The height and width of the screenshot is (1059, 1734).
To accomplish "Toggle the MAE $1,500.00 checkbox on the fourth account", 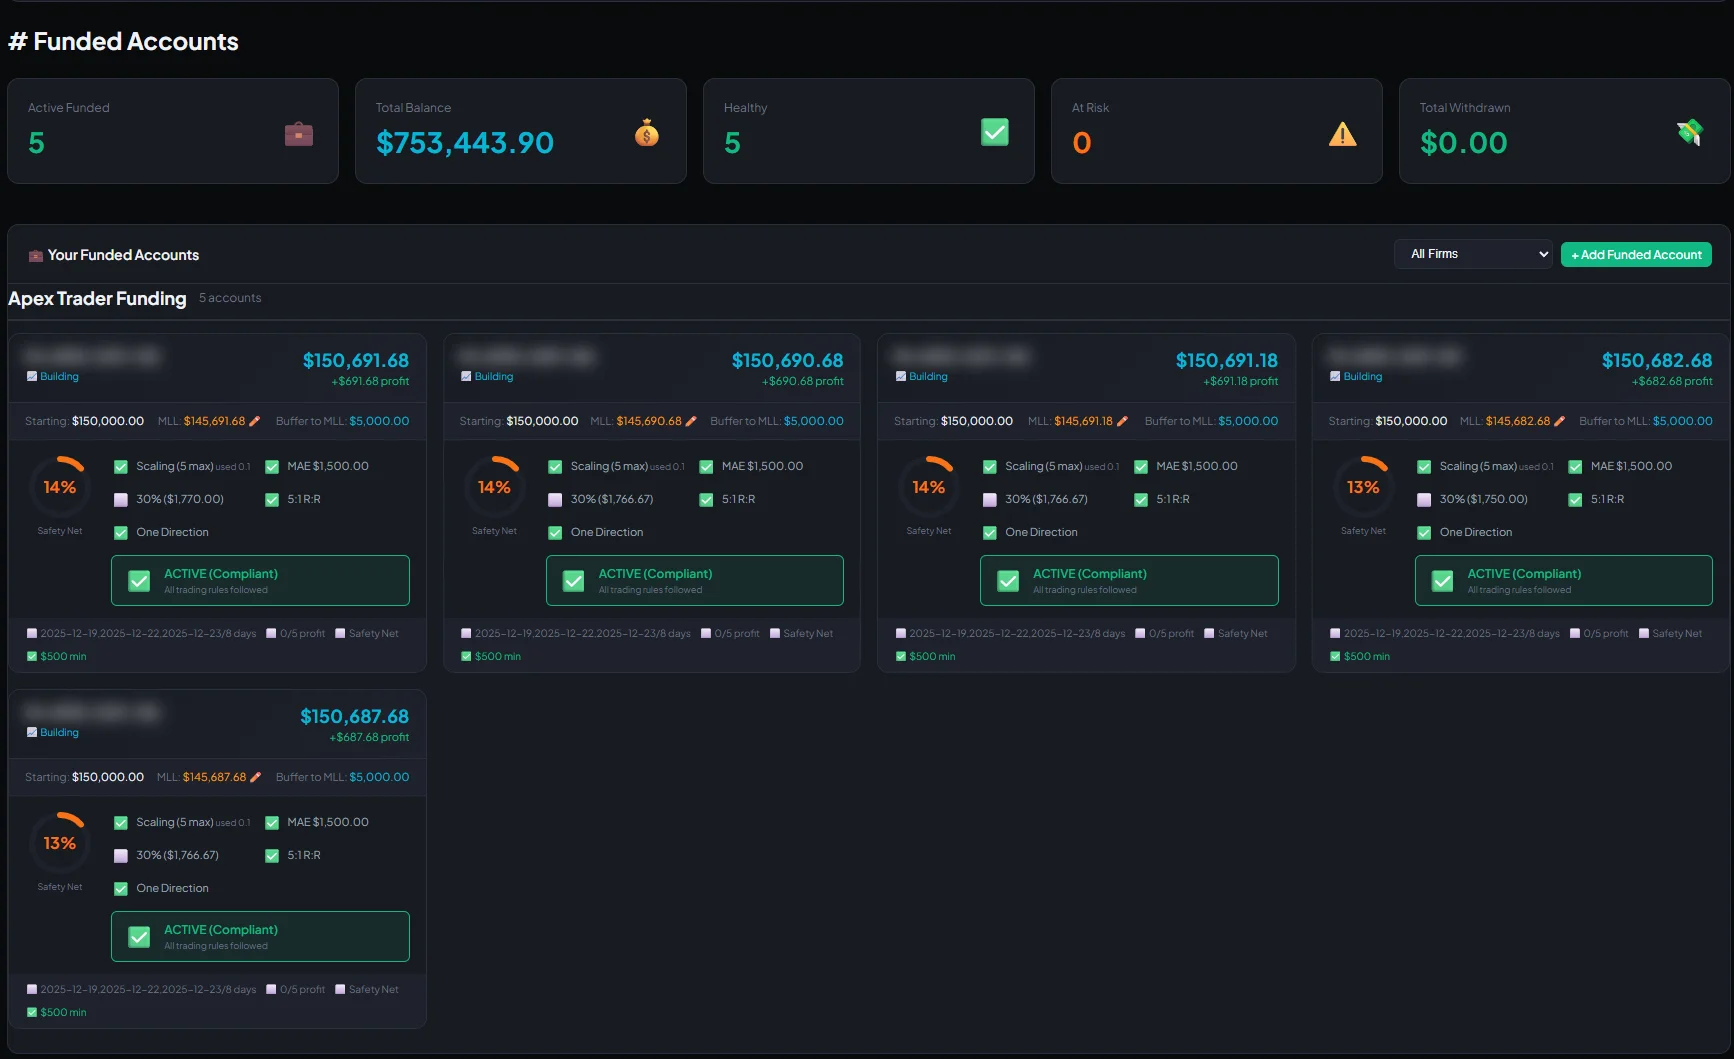I will [x=1574, y=466].
